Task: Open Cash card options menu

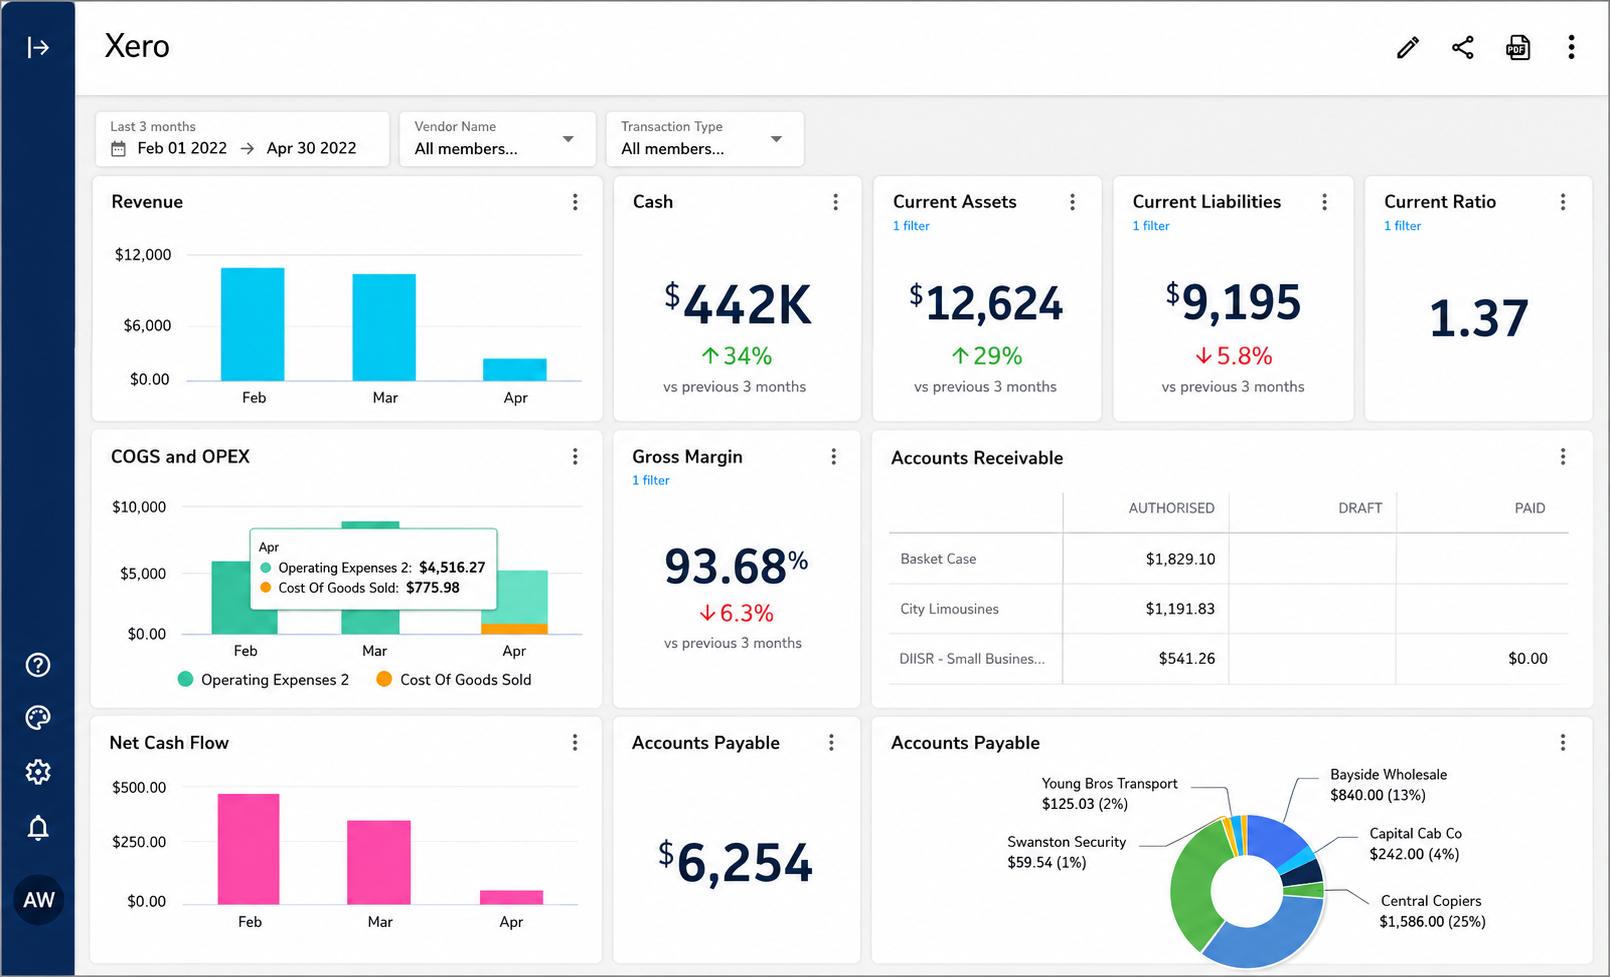Action: 835,202
